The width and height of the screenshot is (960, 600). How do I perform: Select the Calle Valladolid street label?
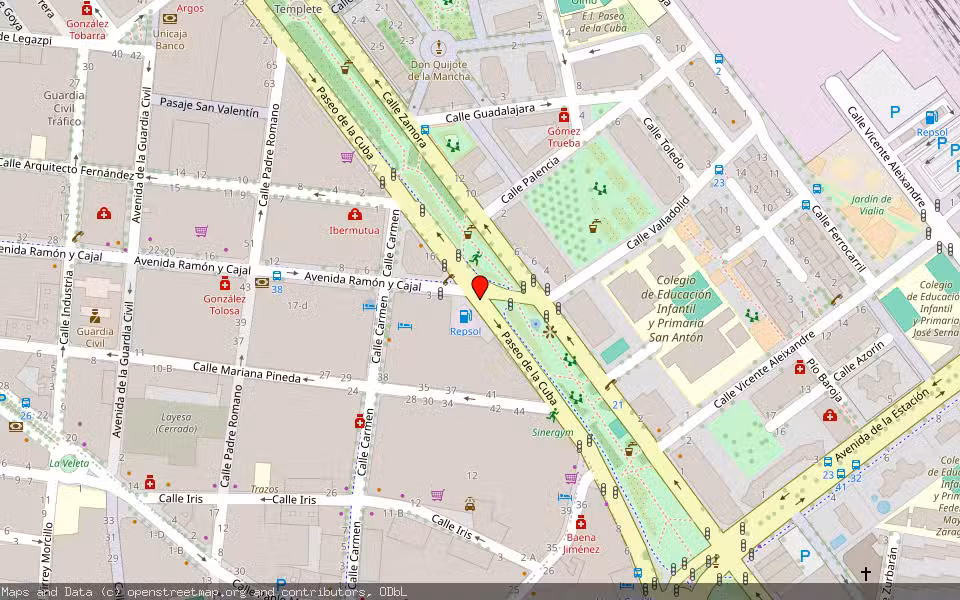tap(658, 223)
